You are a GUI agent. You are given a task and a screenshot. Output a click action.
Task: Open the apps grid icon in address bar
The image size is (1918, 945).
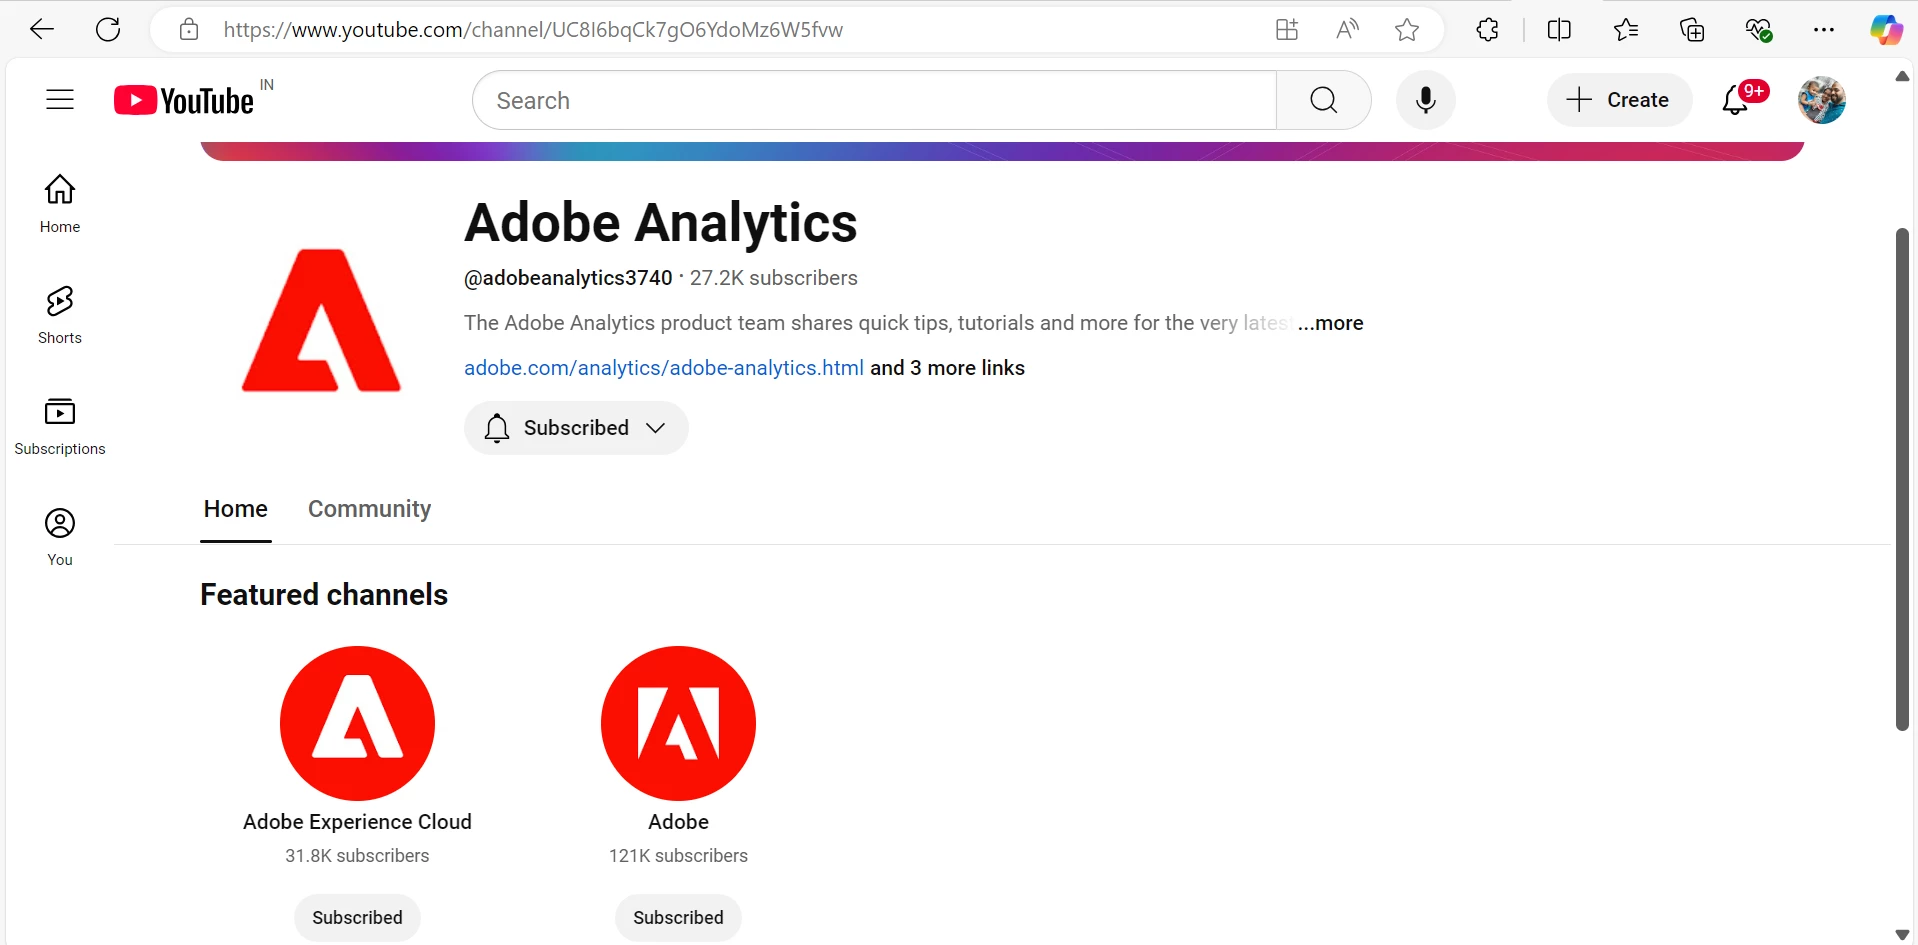click(x=1287, y=30)
